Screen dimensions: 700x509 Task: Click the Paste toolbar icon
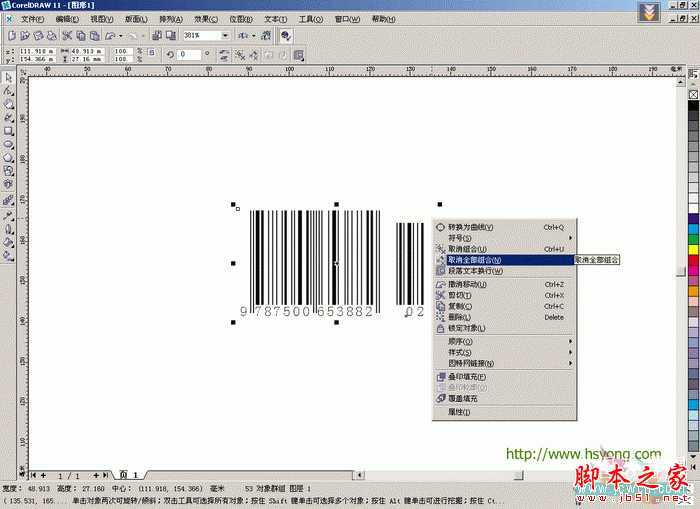click(x=95, y=35)
